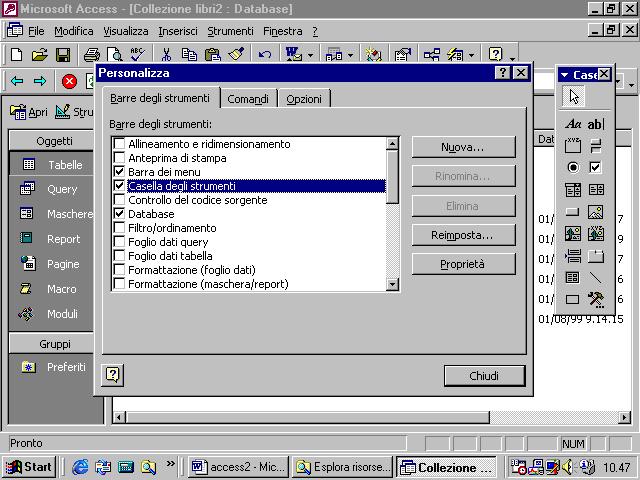The image size is (640, 480).
Task: Open the Visualizza menu
Action: click(x=125, y=31)
